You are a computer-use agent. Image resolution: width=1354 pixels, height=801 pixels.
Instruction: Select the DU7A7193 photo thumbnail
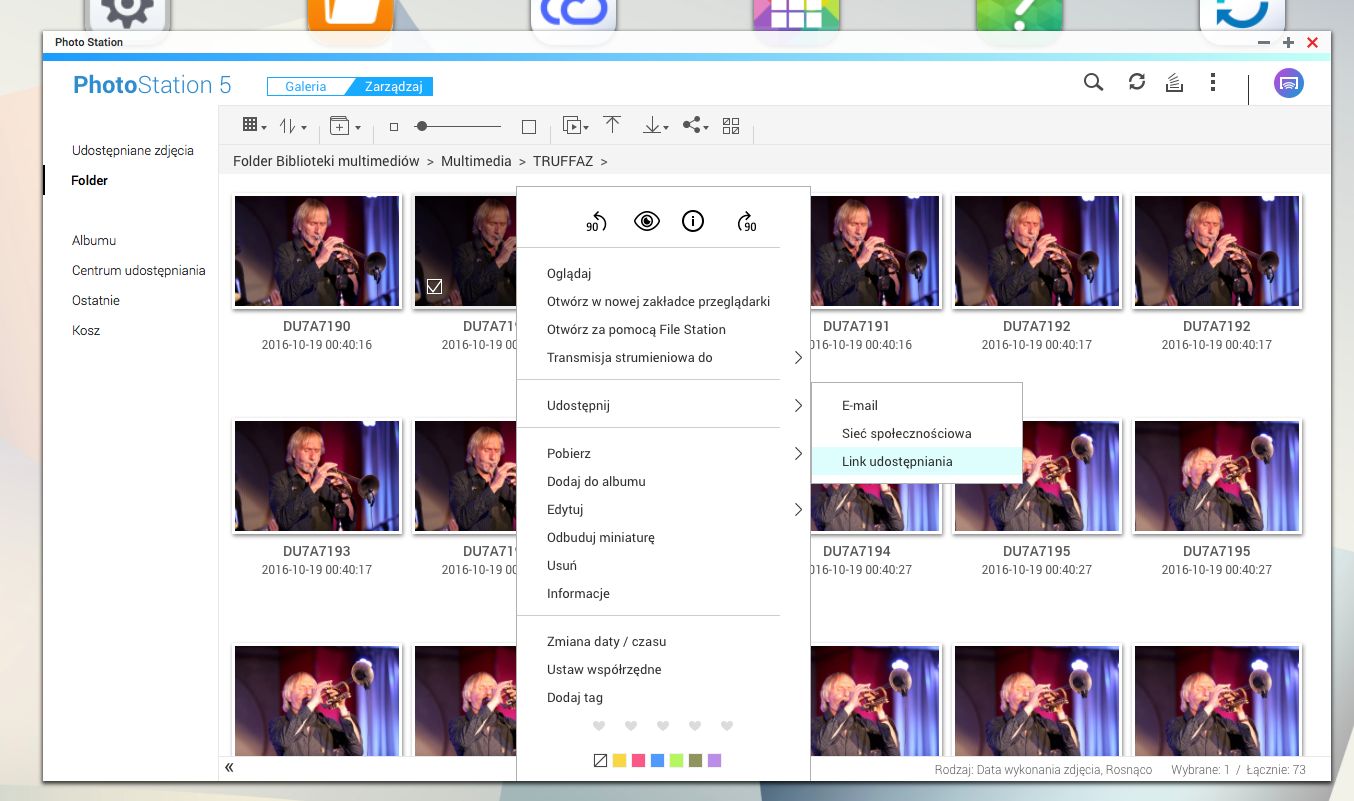coord(317,476)
